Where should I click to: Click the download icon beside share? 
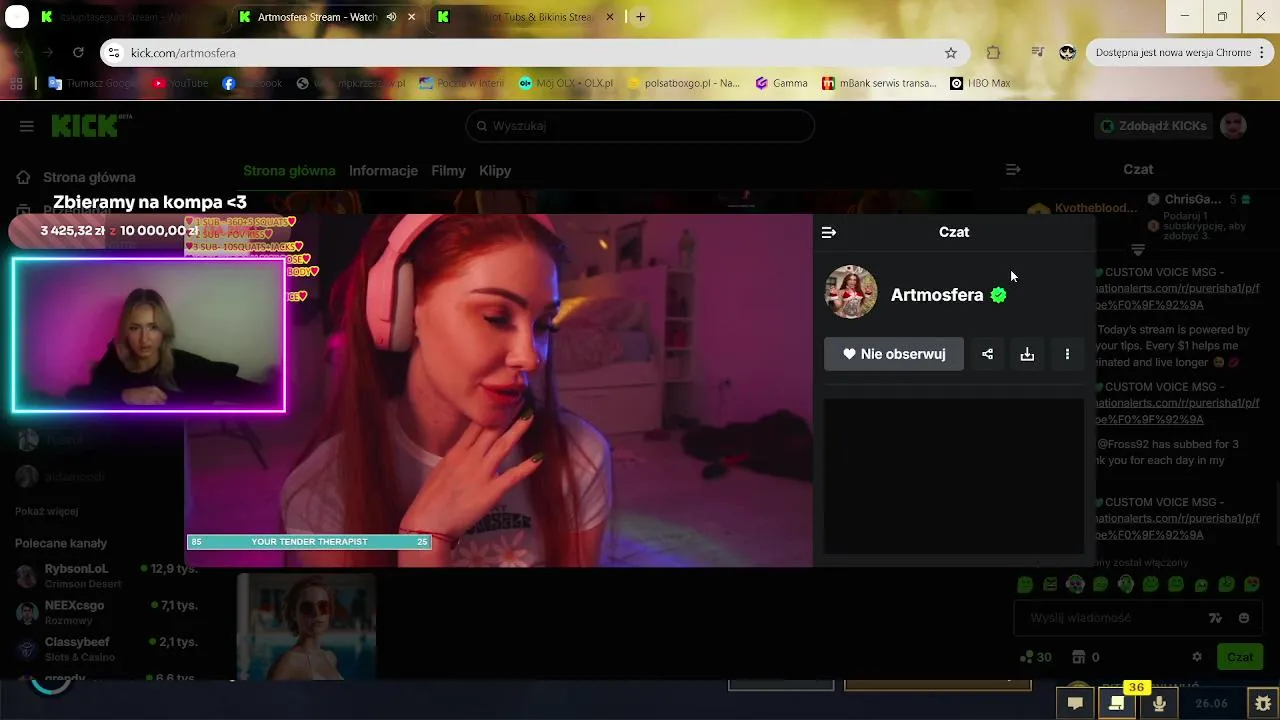pyautogui.click(x=1027, y=354)
